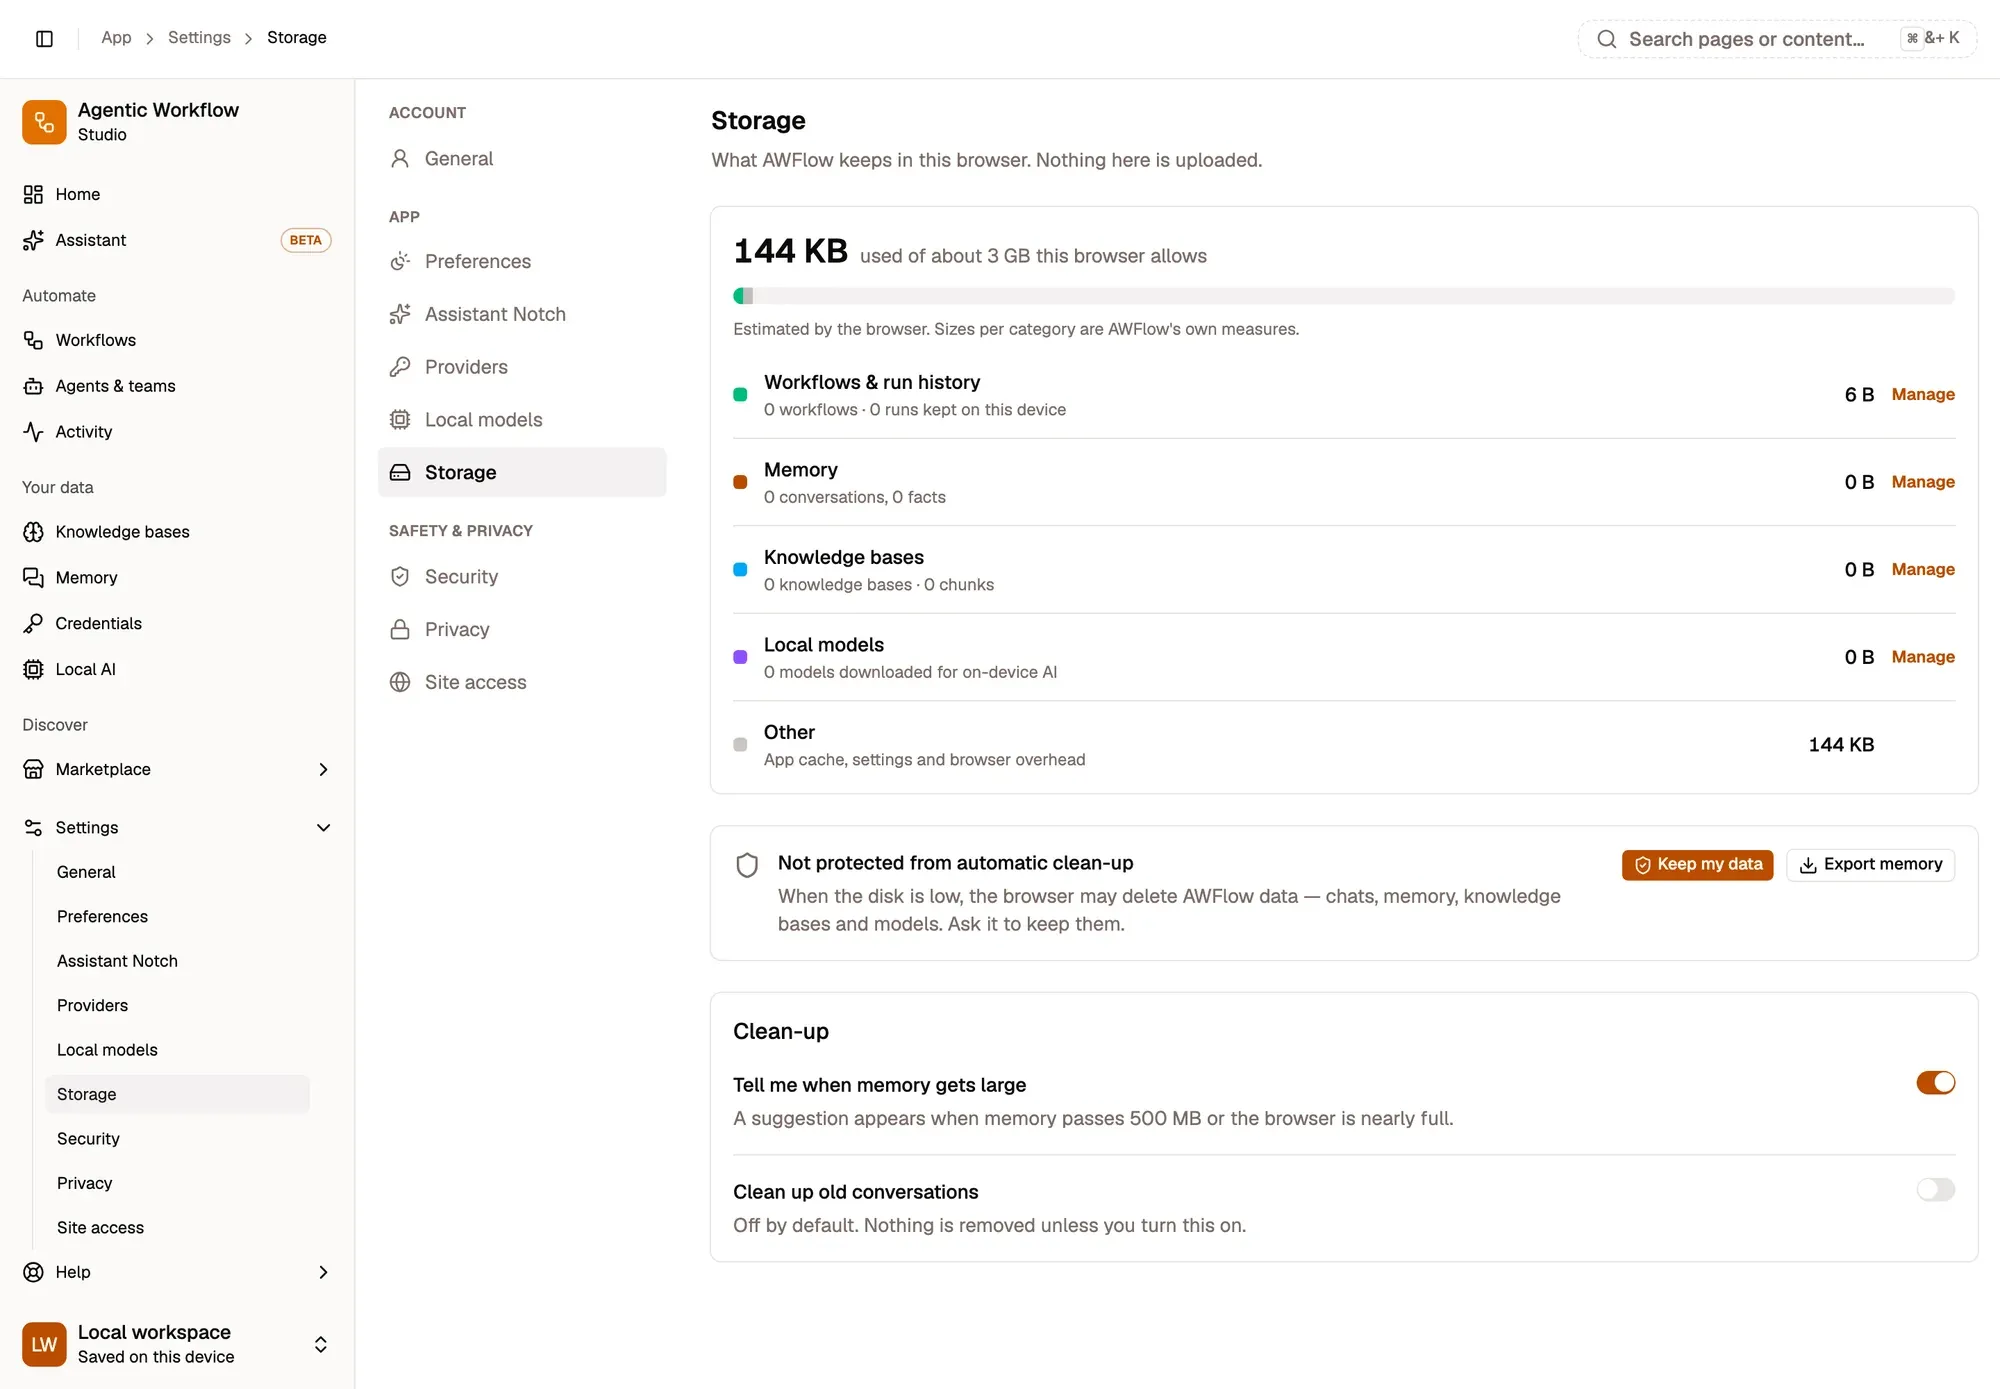Click the Local AI chip icon
2000x1389 pixels.
(33, 669)
